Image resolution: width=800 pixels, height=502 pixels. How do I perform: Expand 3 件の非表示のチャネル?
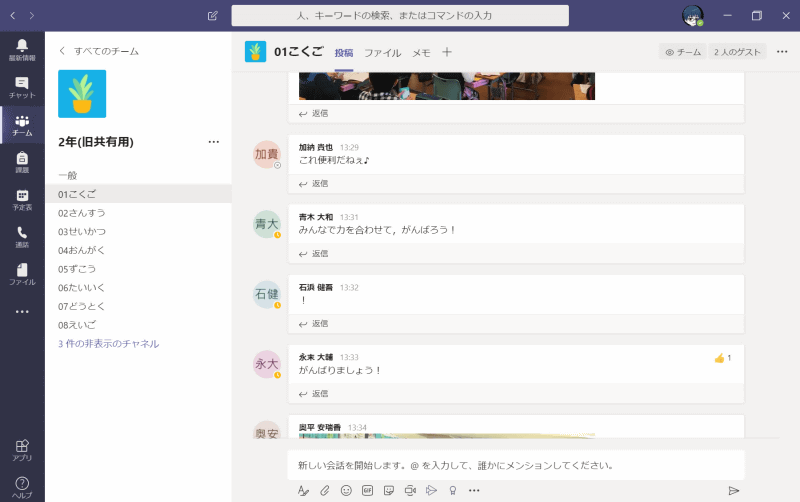(x=109, y=344)
